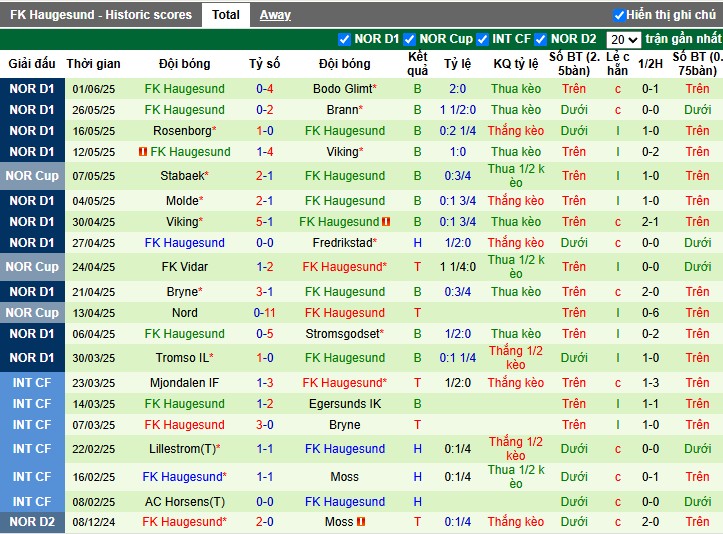Click the NOR Cup league cell on 07/05/25
Image resolution: width=723 pixels, height=534 pixels.
pyautogui.click(x=32, y=176)
